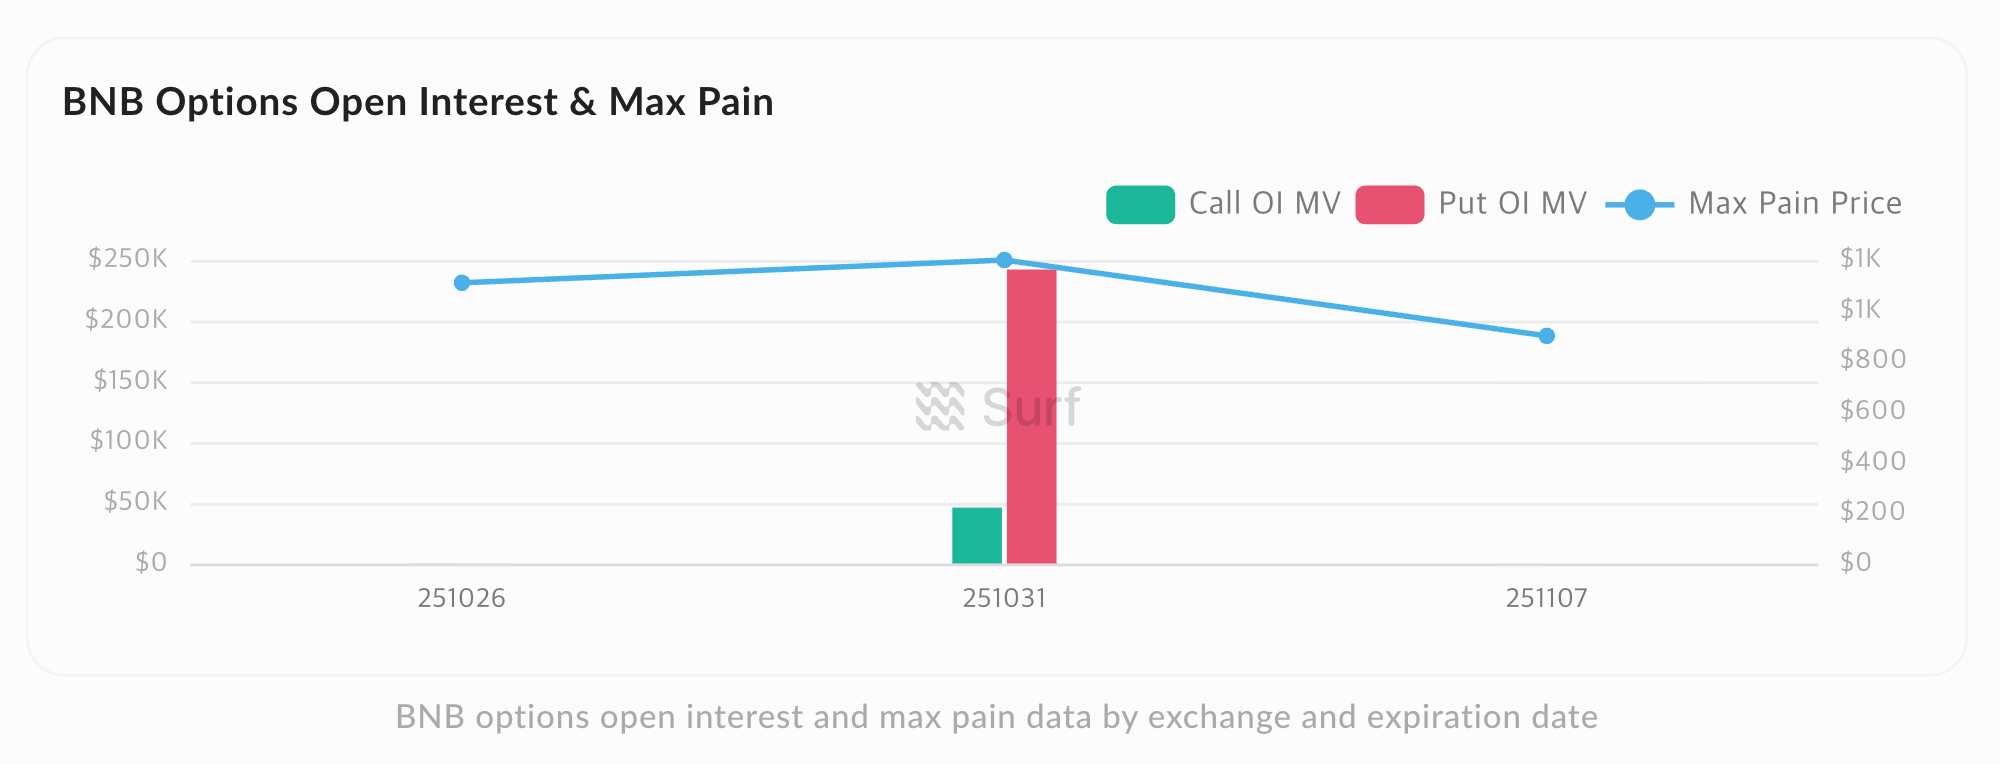Click the green Call OI bar

pyautogui.click(x=977, y=535)
